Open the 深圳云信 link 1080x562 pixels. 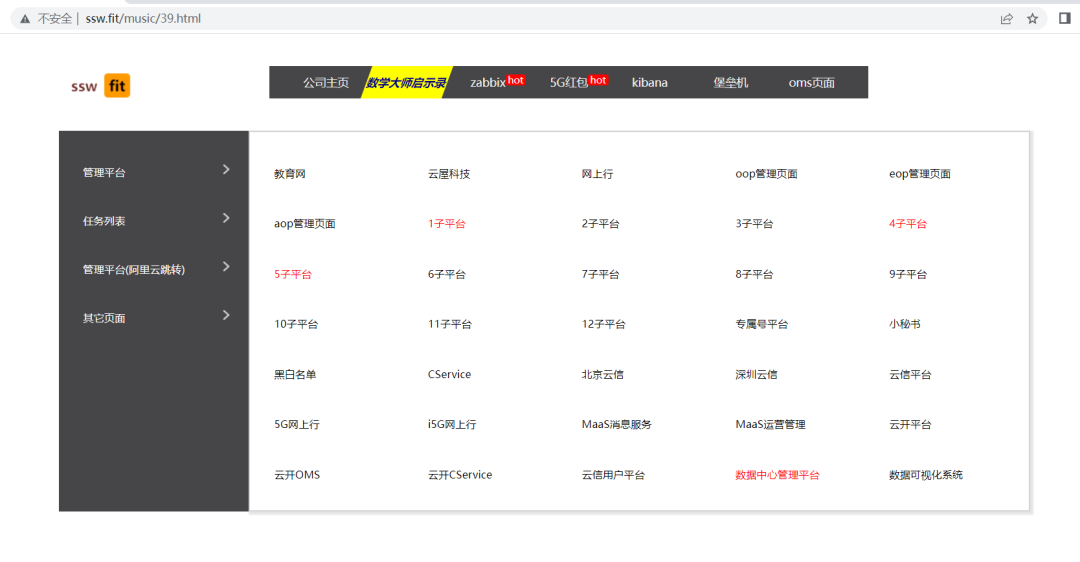(x=756, y=375)
